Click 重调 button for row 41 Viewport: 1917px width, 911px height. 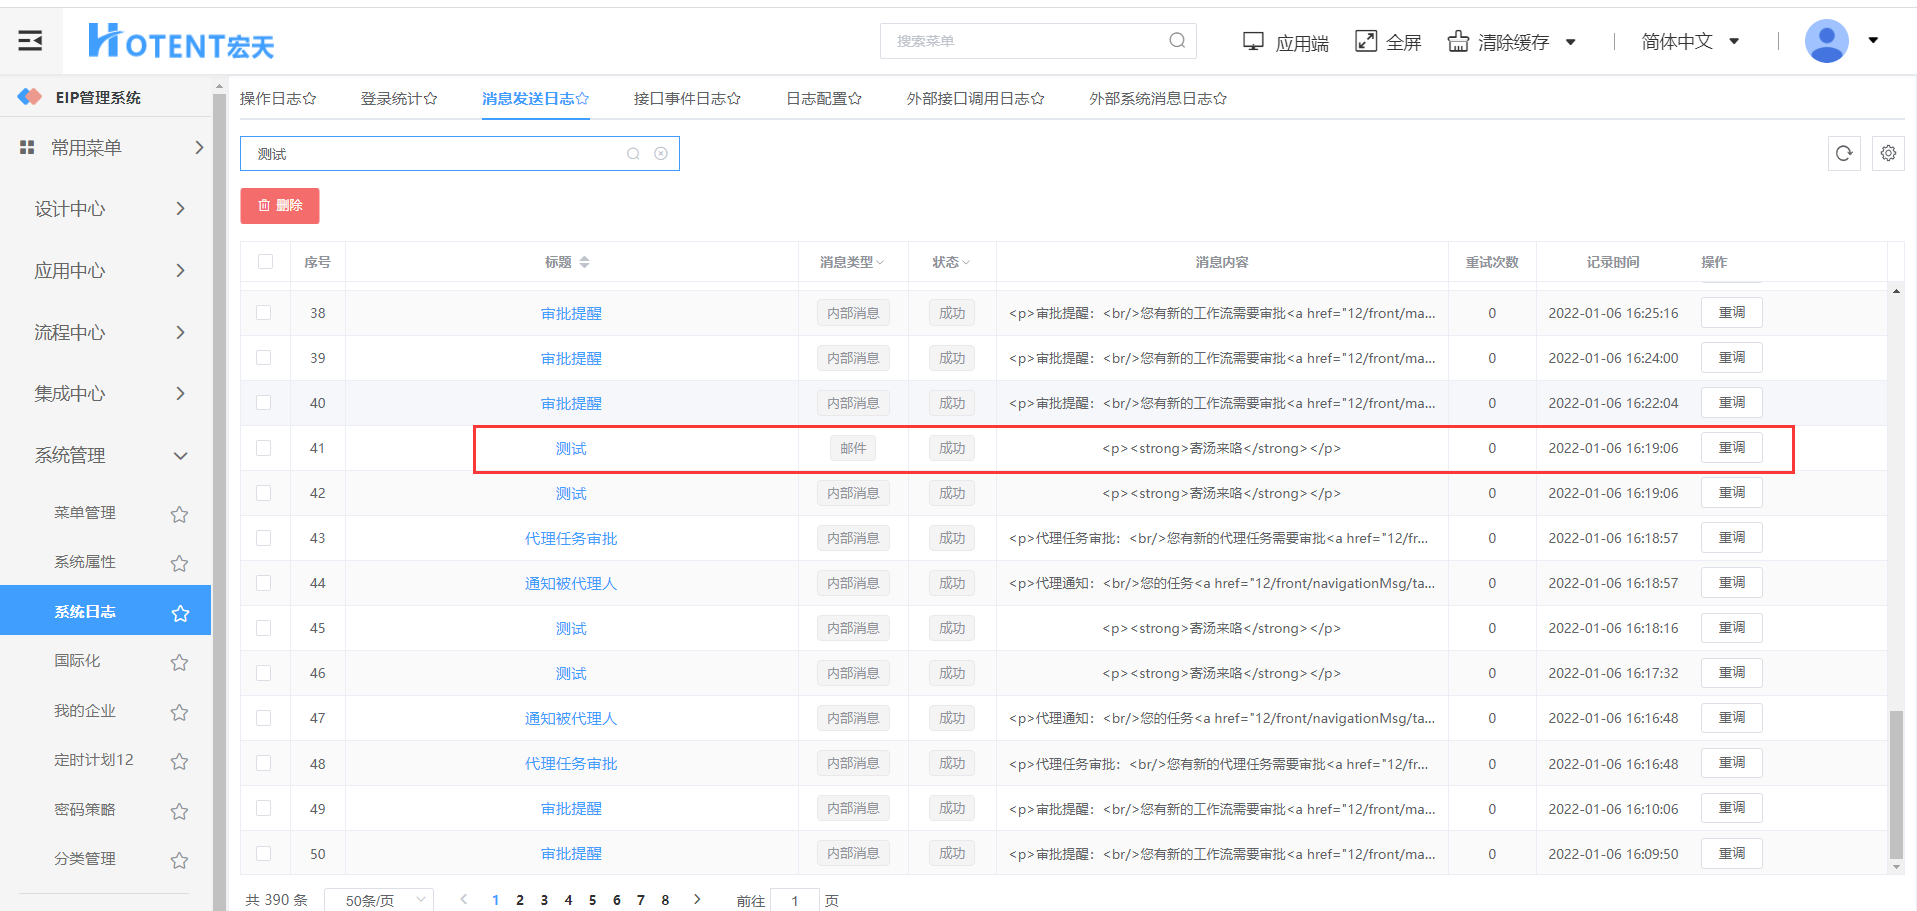pyautogui.click(x=1731, y=448)
